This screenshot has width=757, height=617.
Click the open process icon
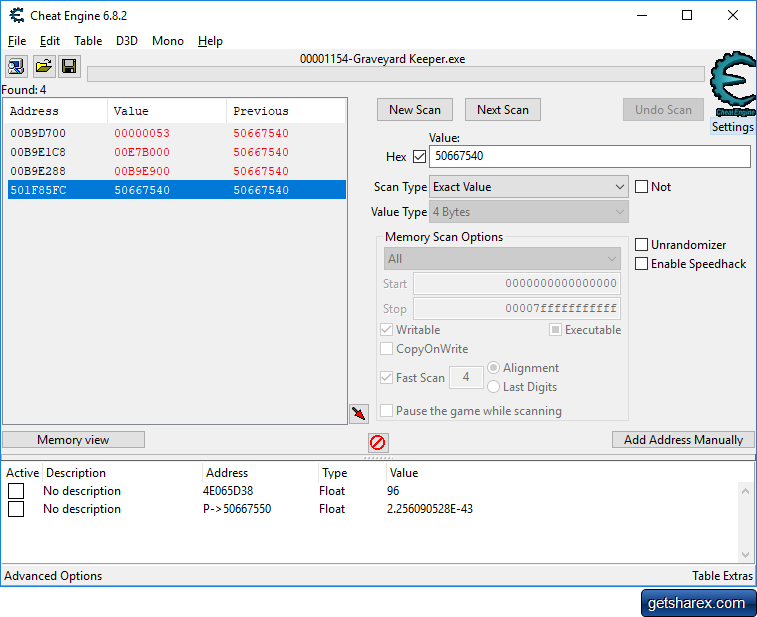[16, 67]
